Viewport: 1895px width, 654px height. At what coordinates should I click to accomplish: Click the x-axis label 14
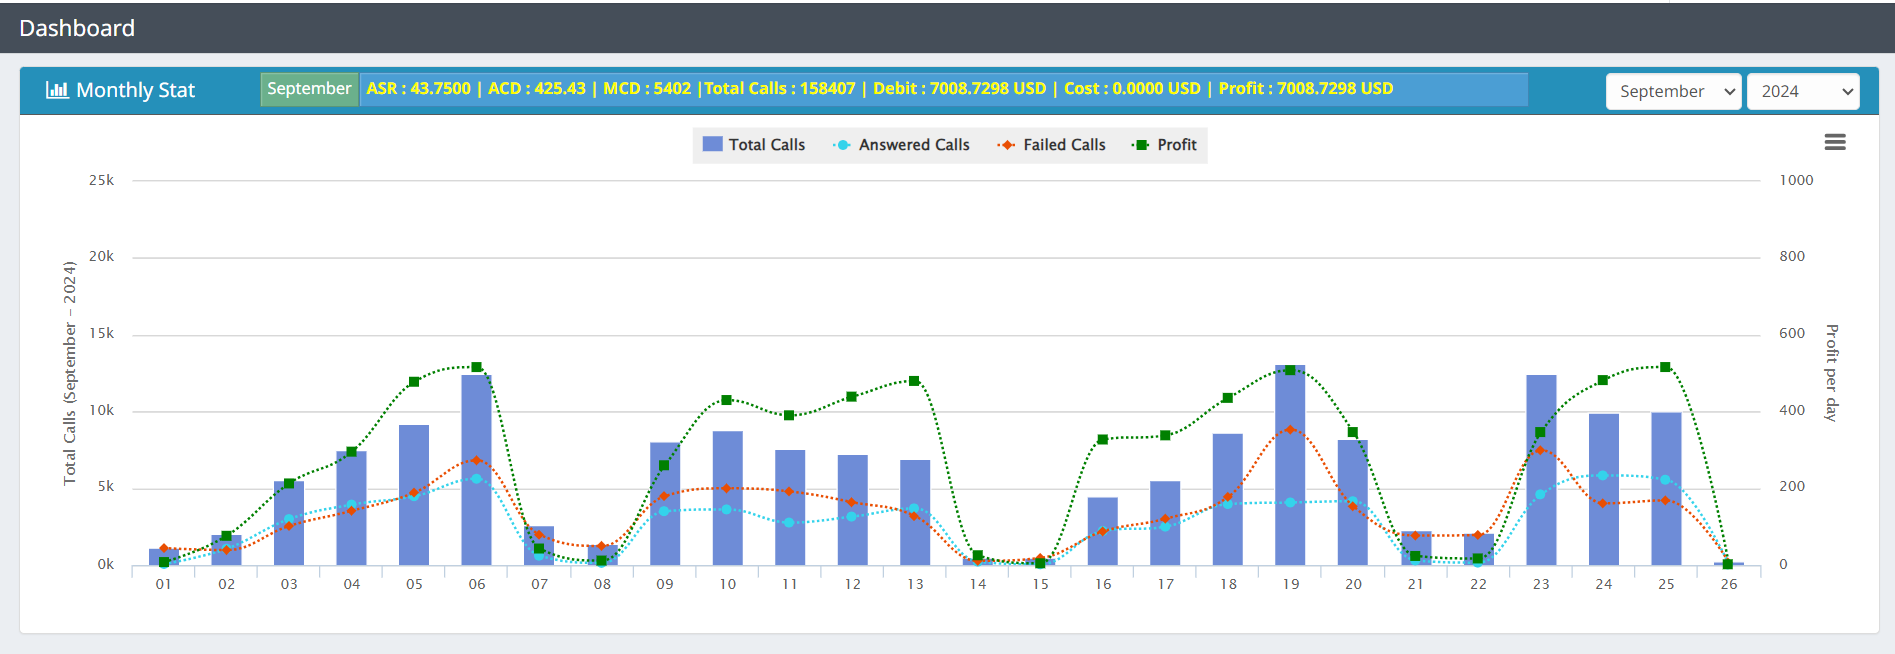tap(978, 584)
